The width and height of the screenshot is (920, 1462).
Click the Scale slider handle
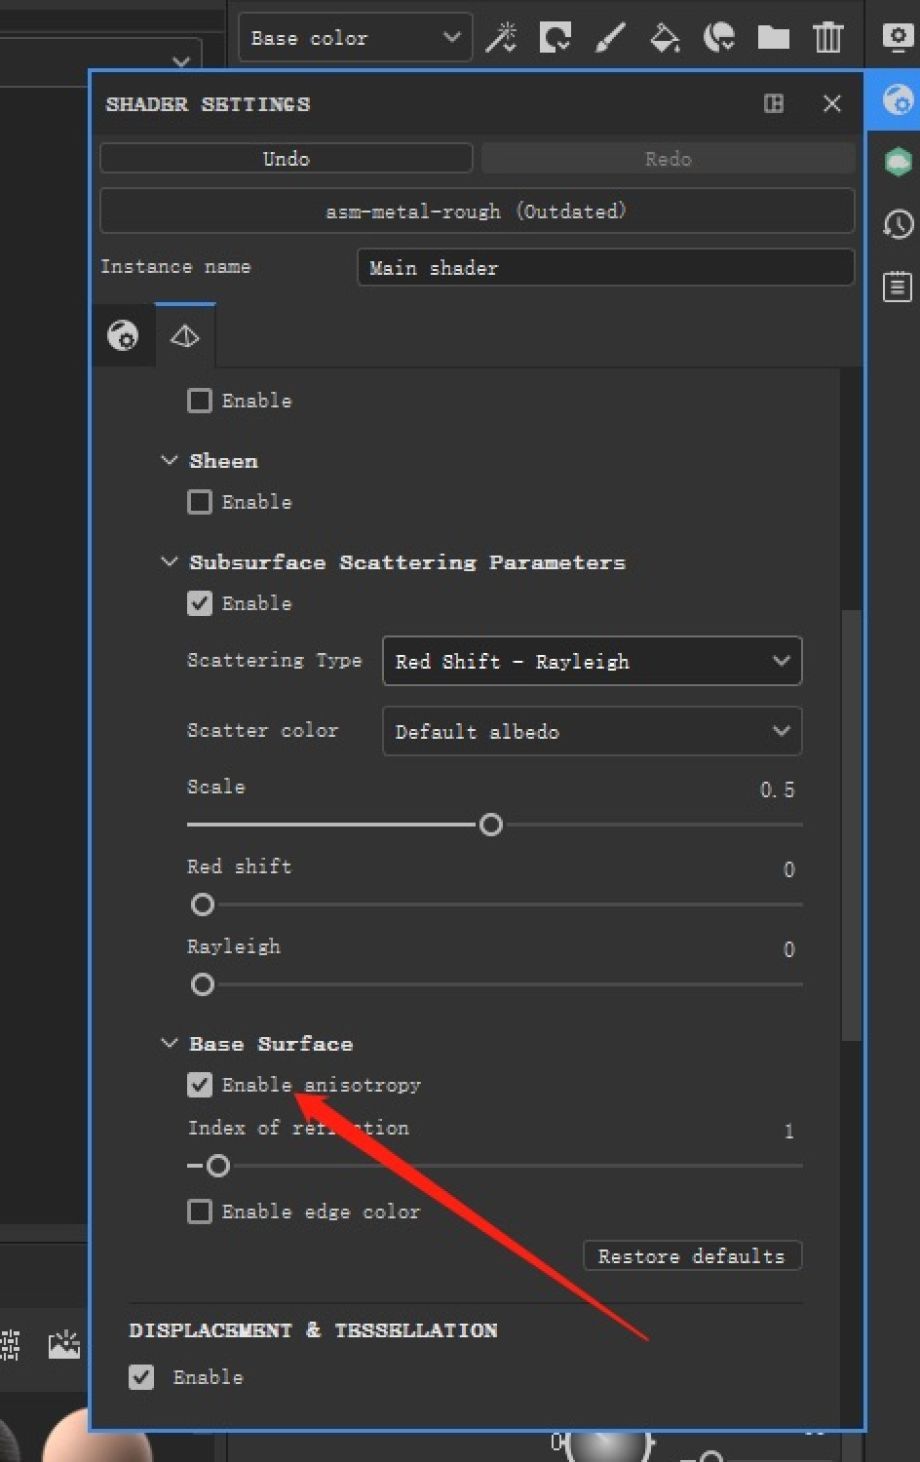coord(491,825)
